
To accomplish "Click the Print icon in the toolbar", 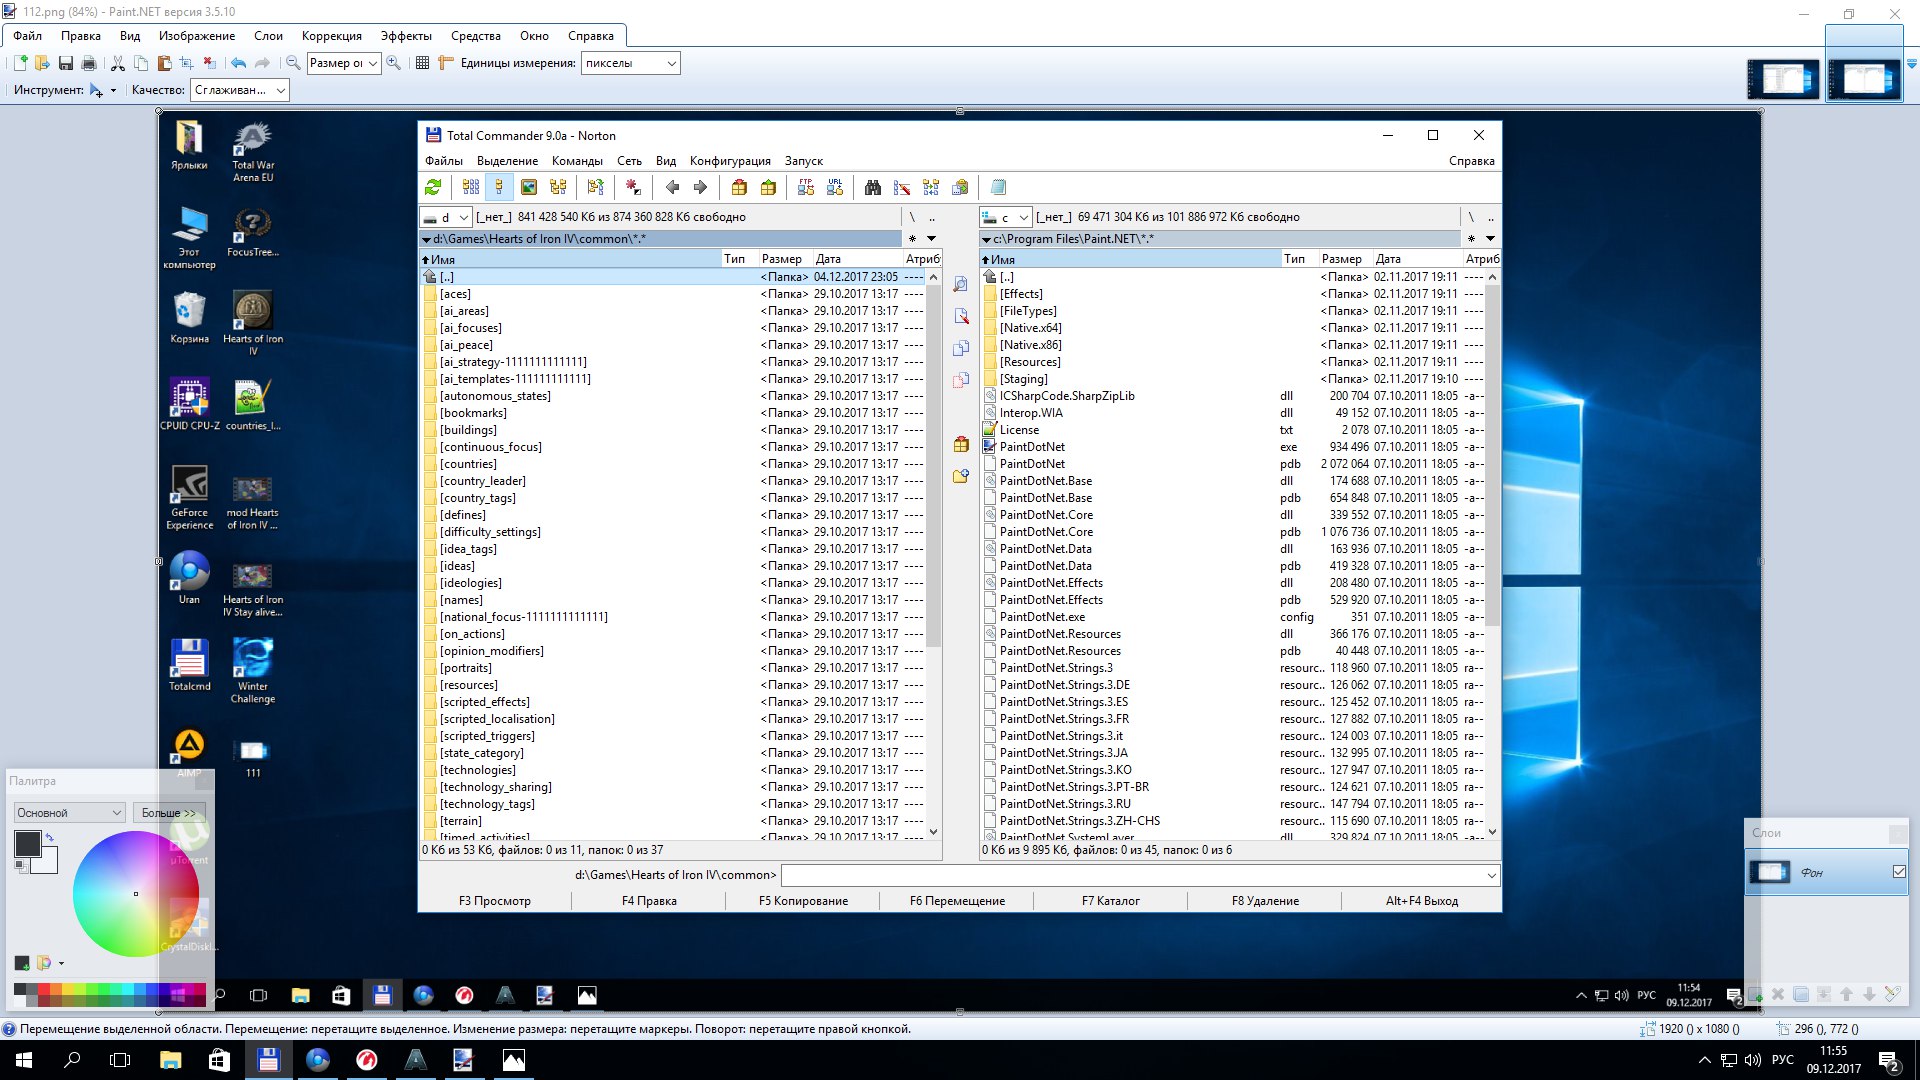I will tap(89, 63).
